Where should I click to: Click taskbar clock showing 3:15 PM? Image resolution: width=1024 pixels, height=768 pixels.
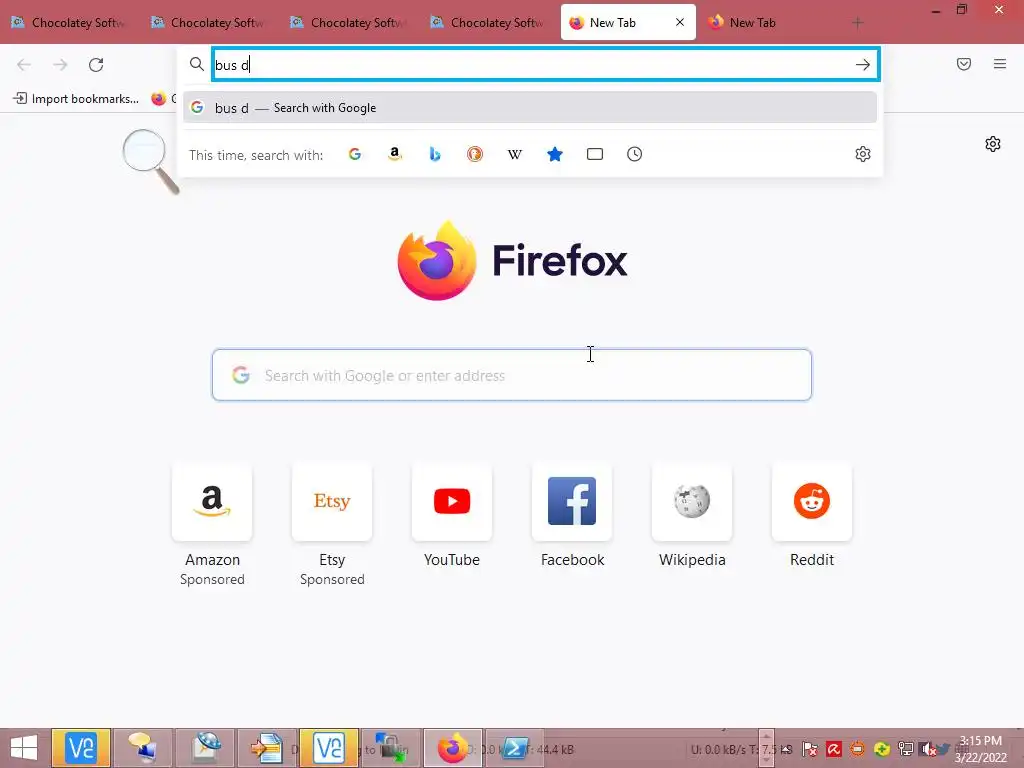click(x=980, y=749)
